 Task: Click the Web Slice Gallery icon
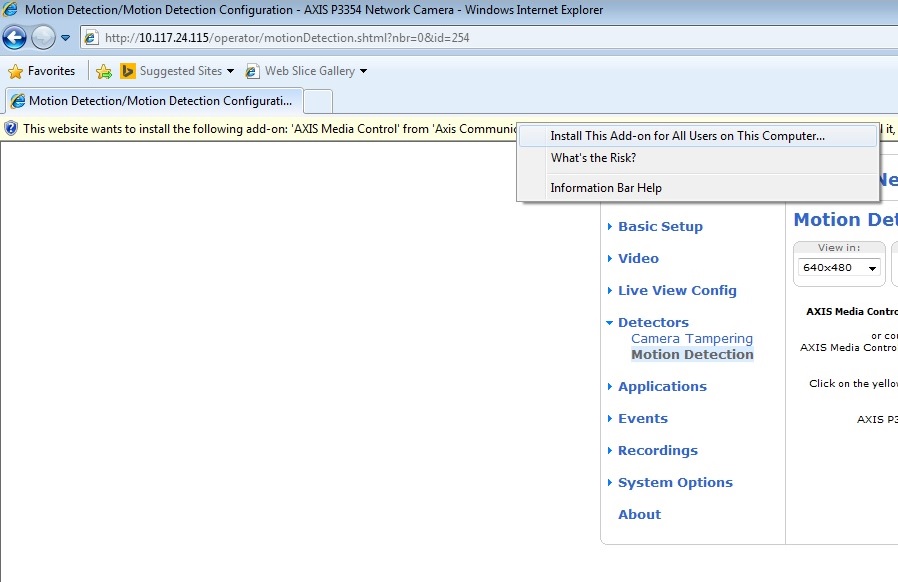coord(250,71)
